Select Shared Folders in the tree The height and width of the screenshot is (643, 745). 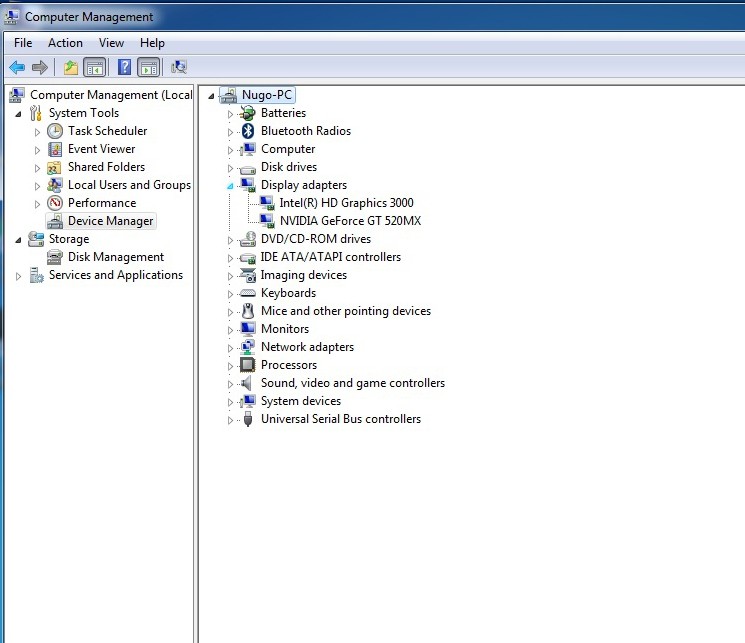[x=106, y=167]
